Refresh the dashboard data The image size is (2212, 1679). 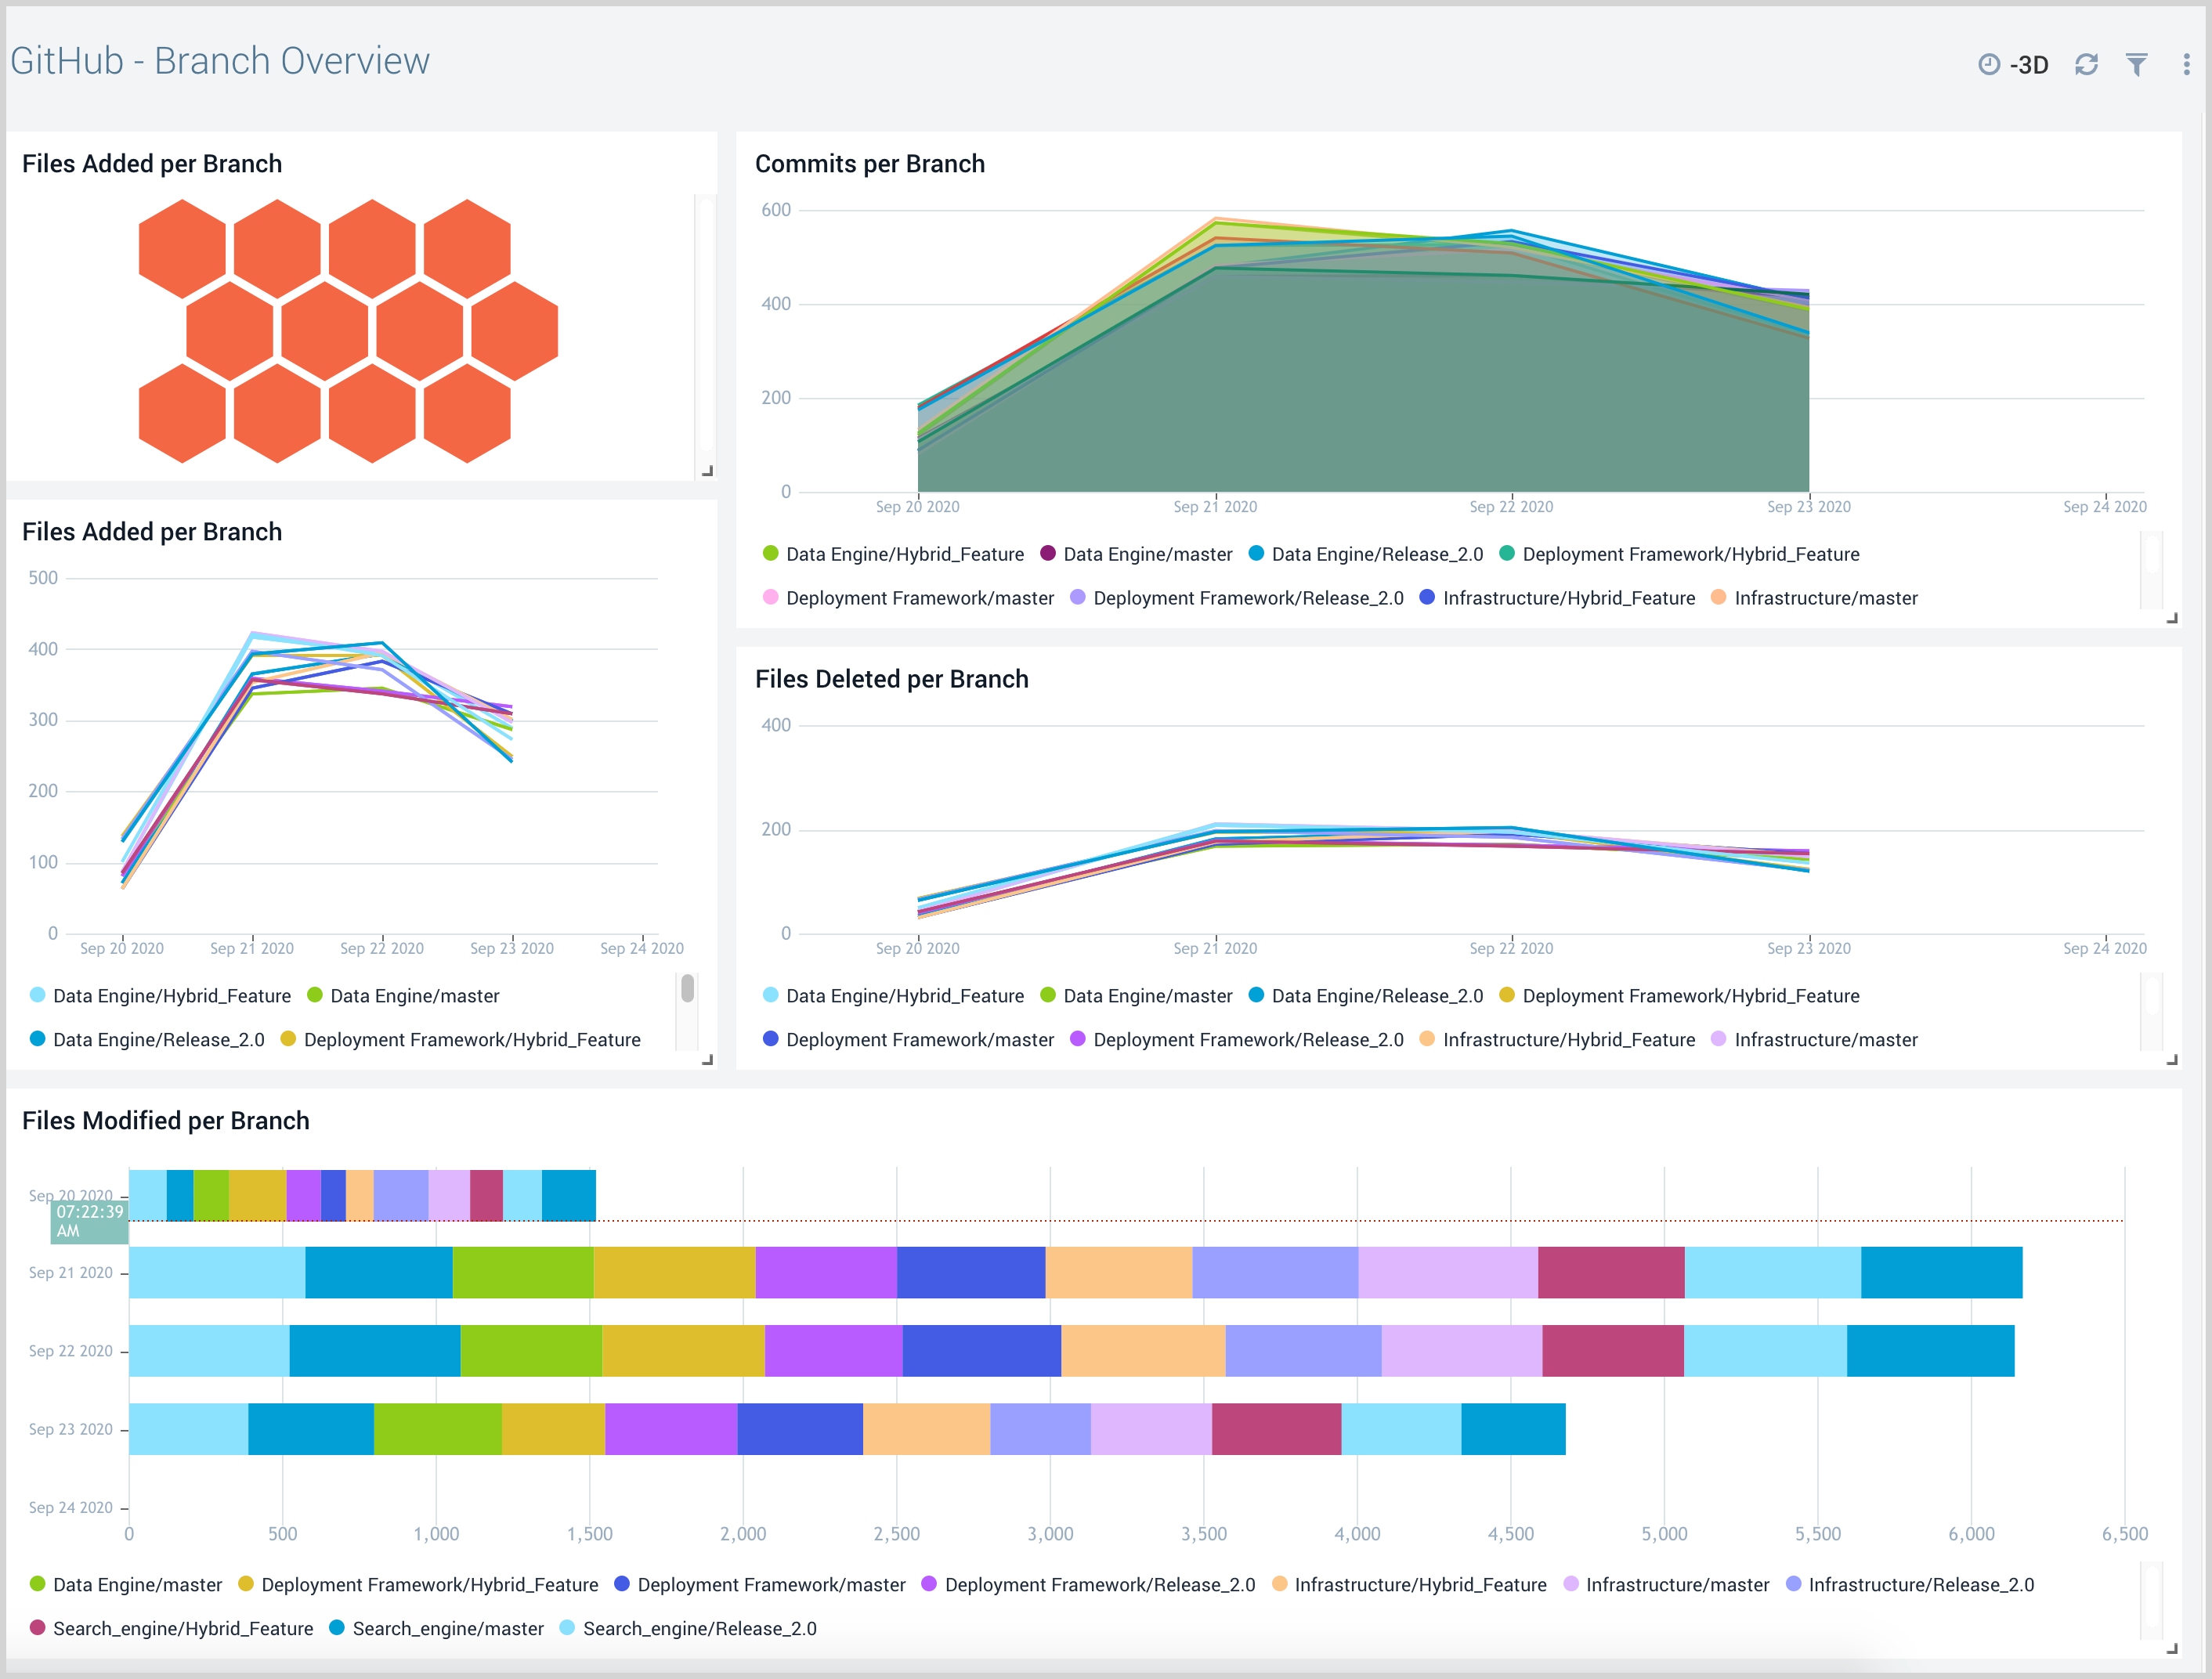(x=2088, y=64)
